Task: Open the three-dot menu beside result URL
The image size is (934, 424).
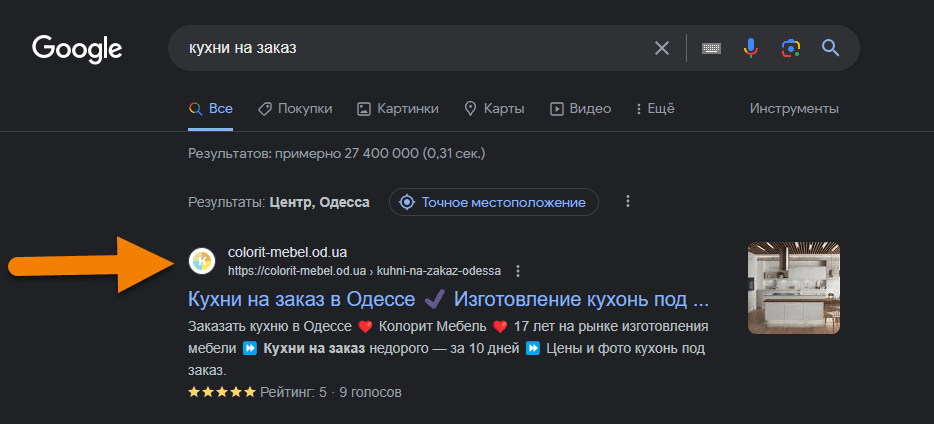Action: pos(518,271)
